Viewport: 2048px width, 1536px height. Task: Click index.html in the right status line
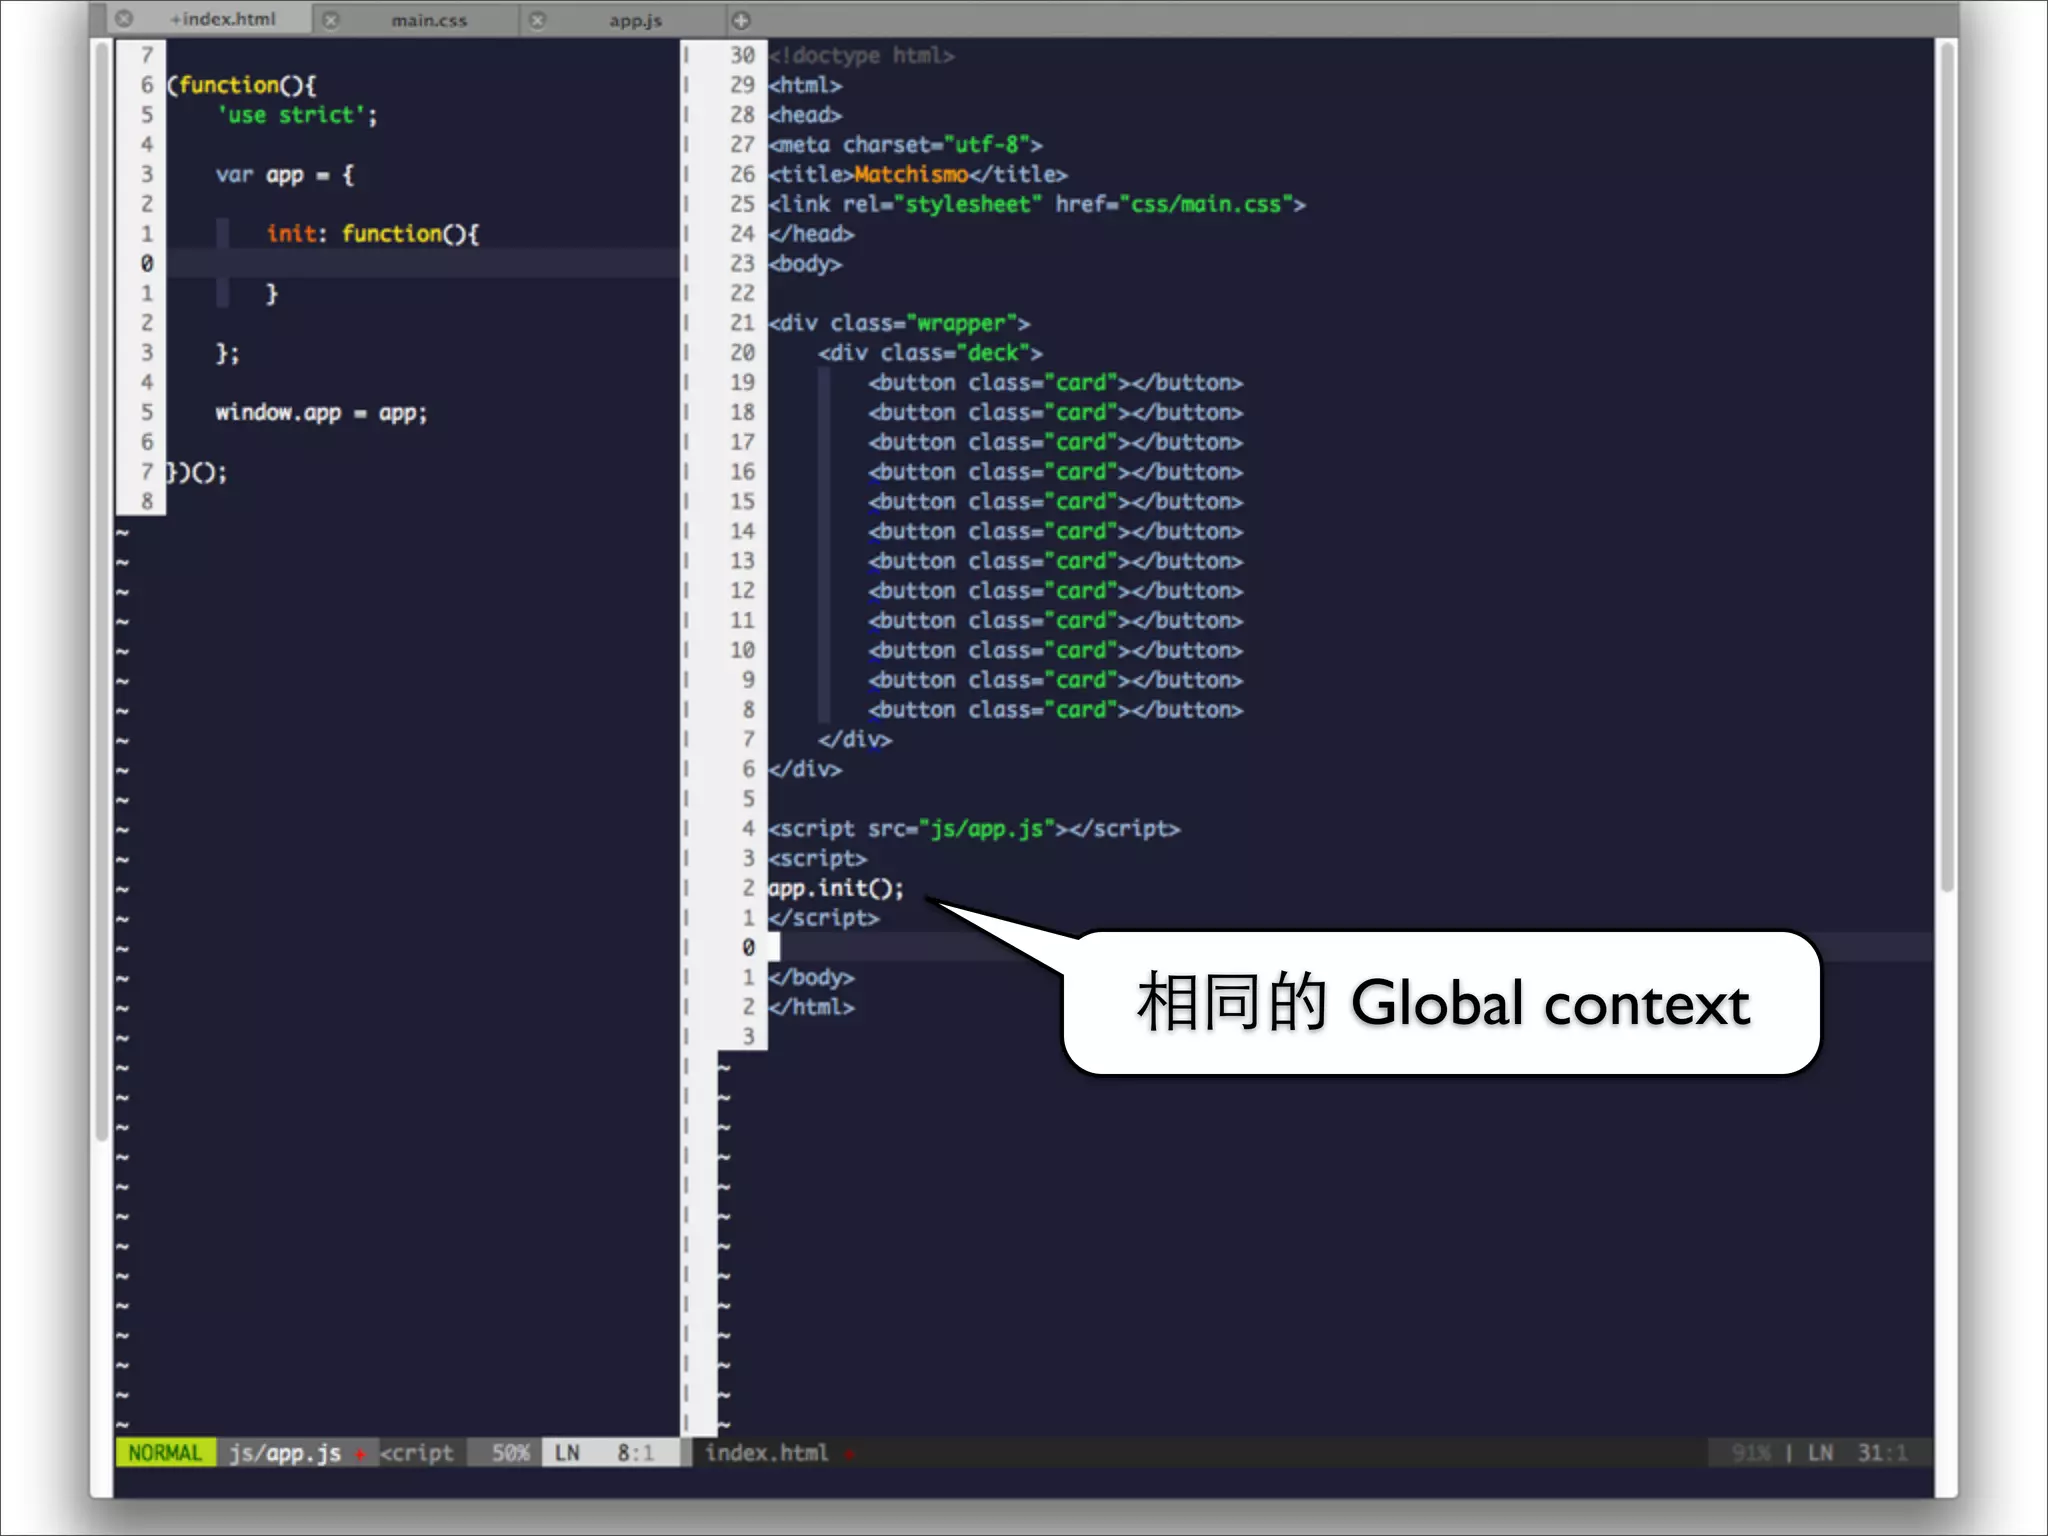pyautogui.click(x=767, y=1453)
